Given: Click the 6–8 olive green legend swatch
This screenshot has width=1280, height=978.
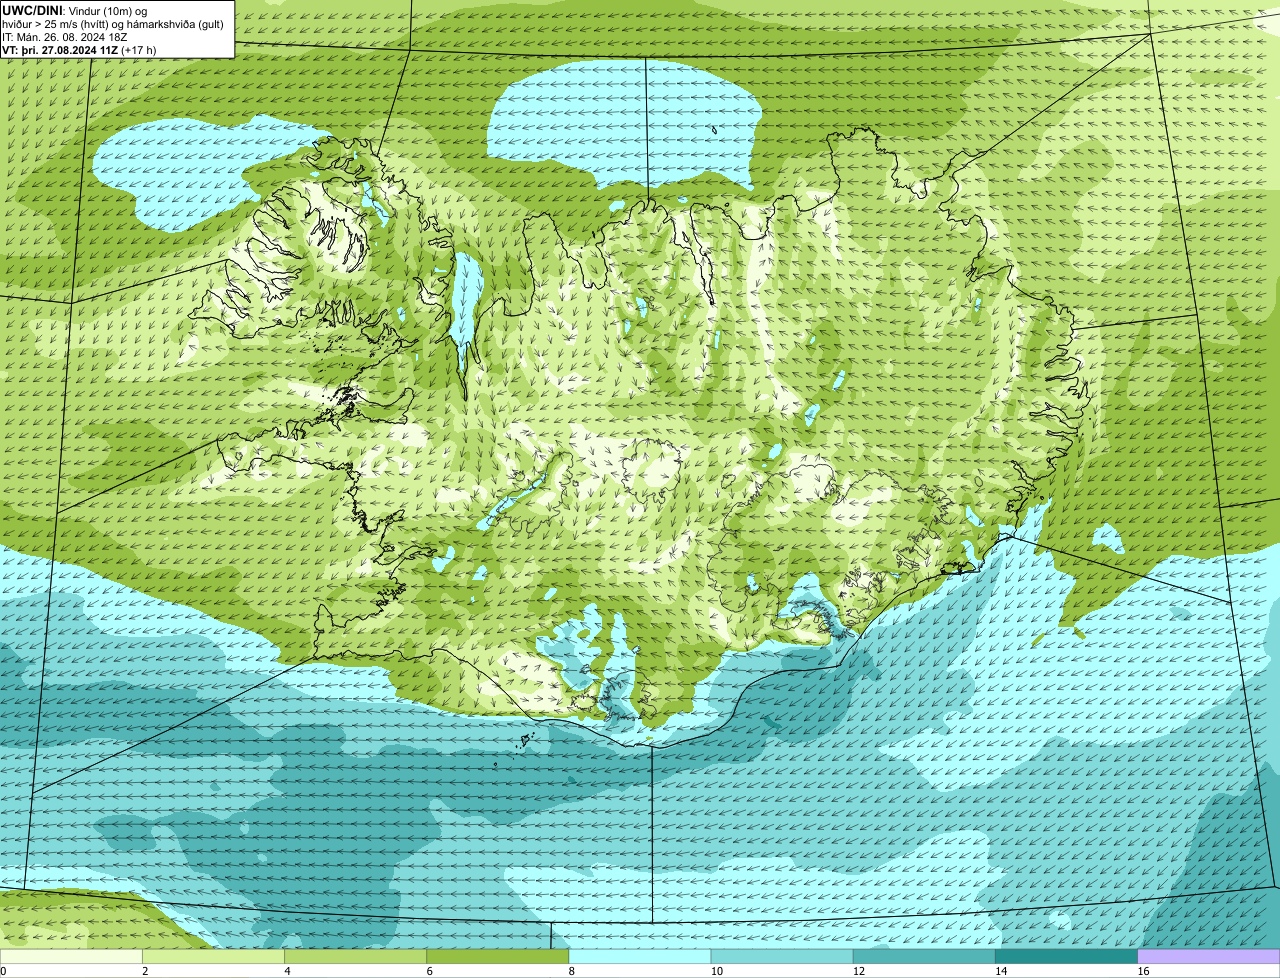Looking at the screenshot, I should (498, 957).
